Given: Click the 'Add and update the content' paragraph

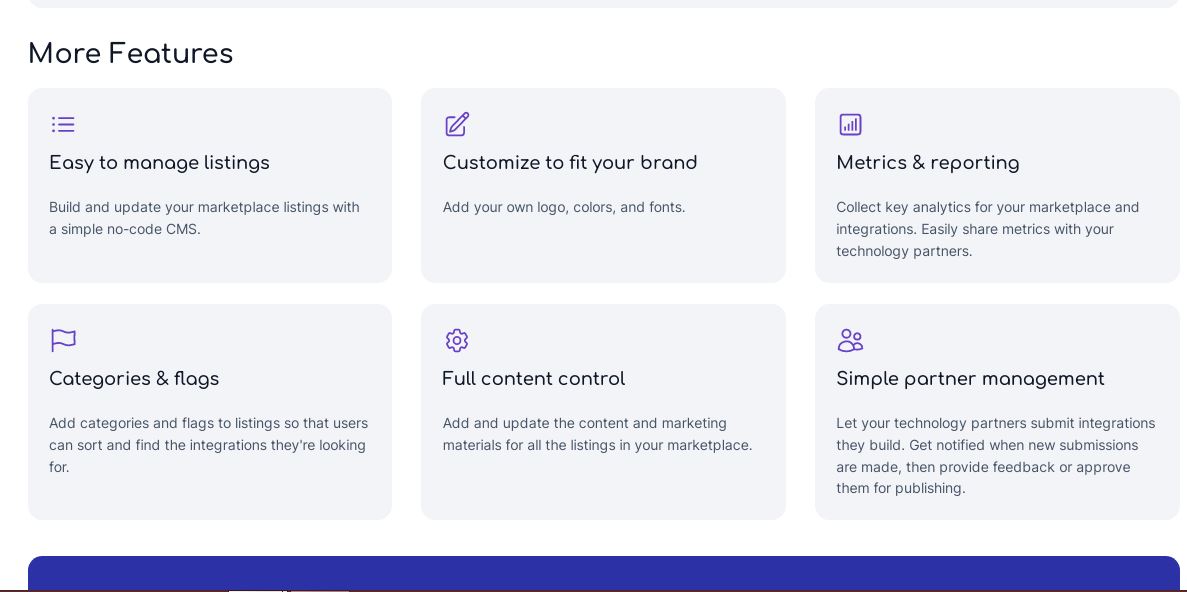Looking at the screenshot, I should pyautogui.click(x=597, y=435).
